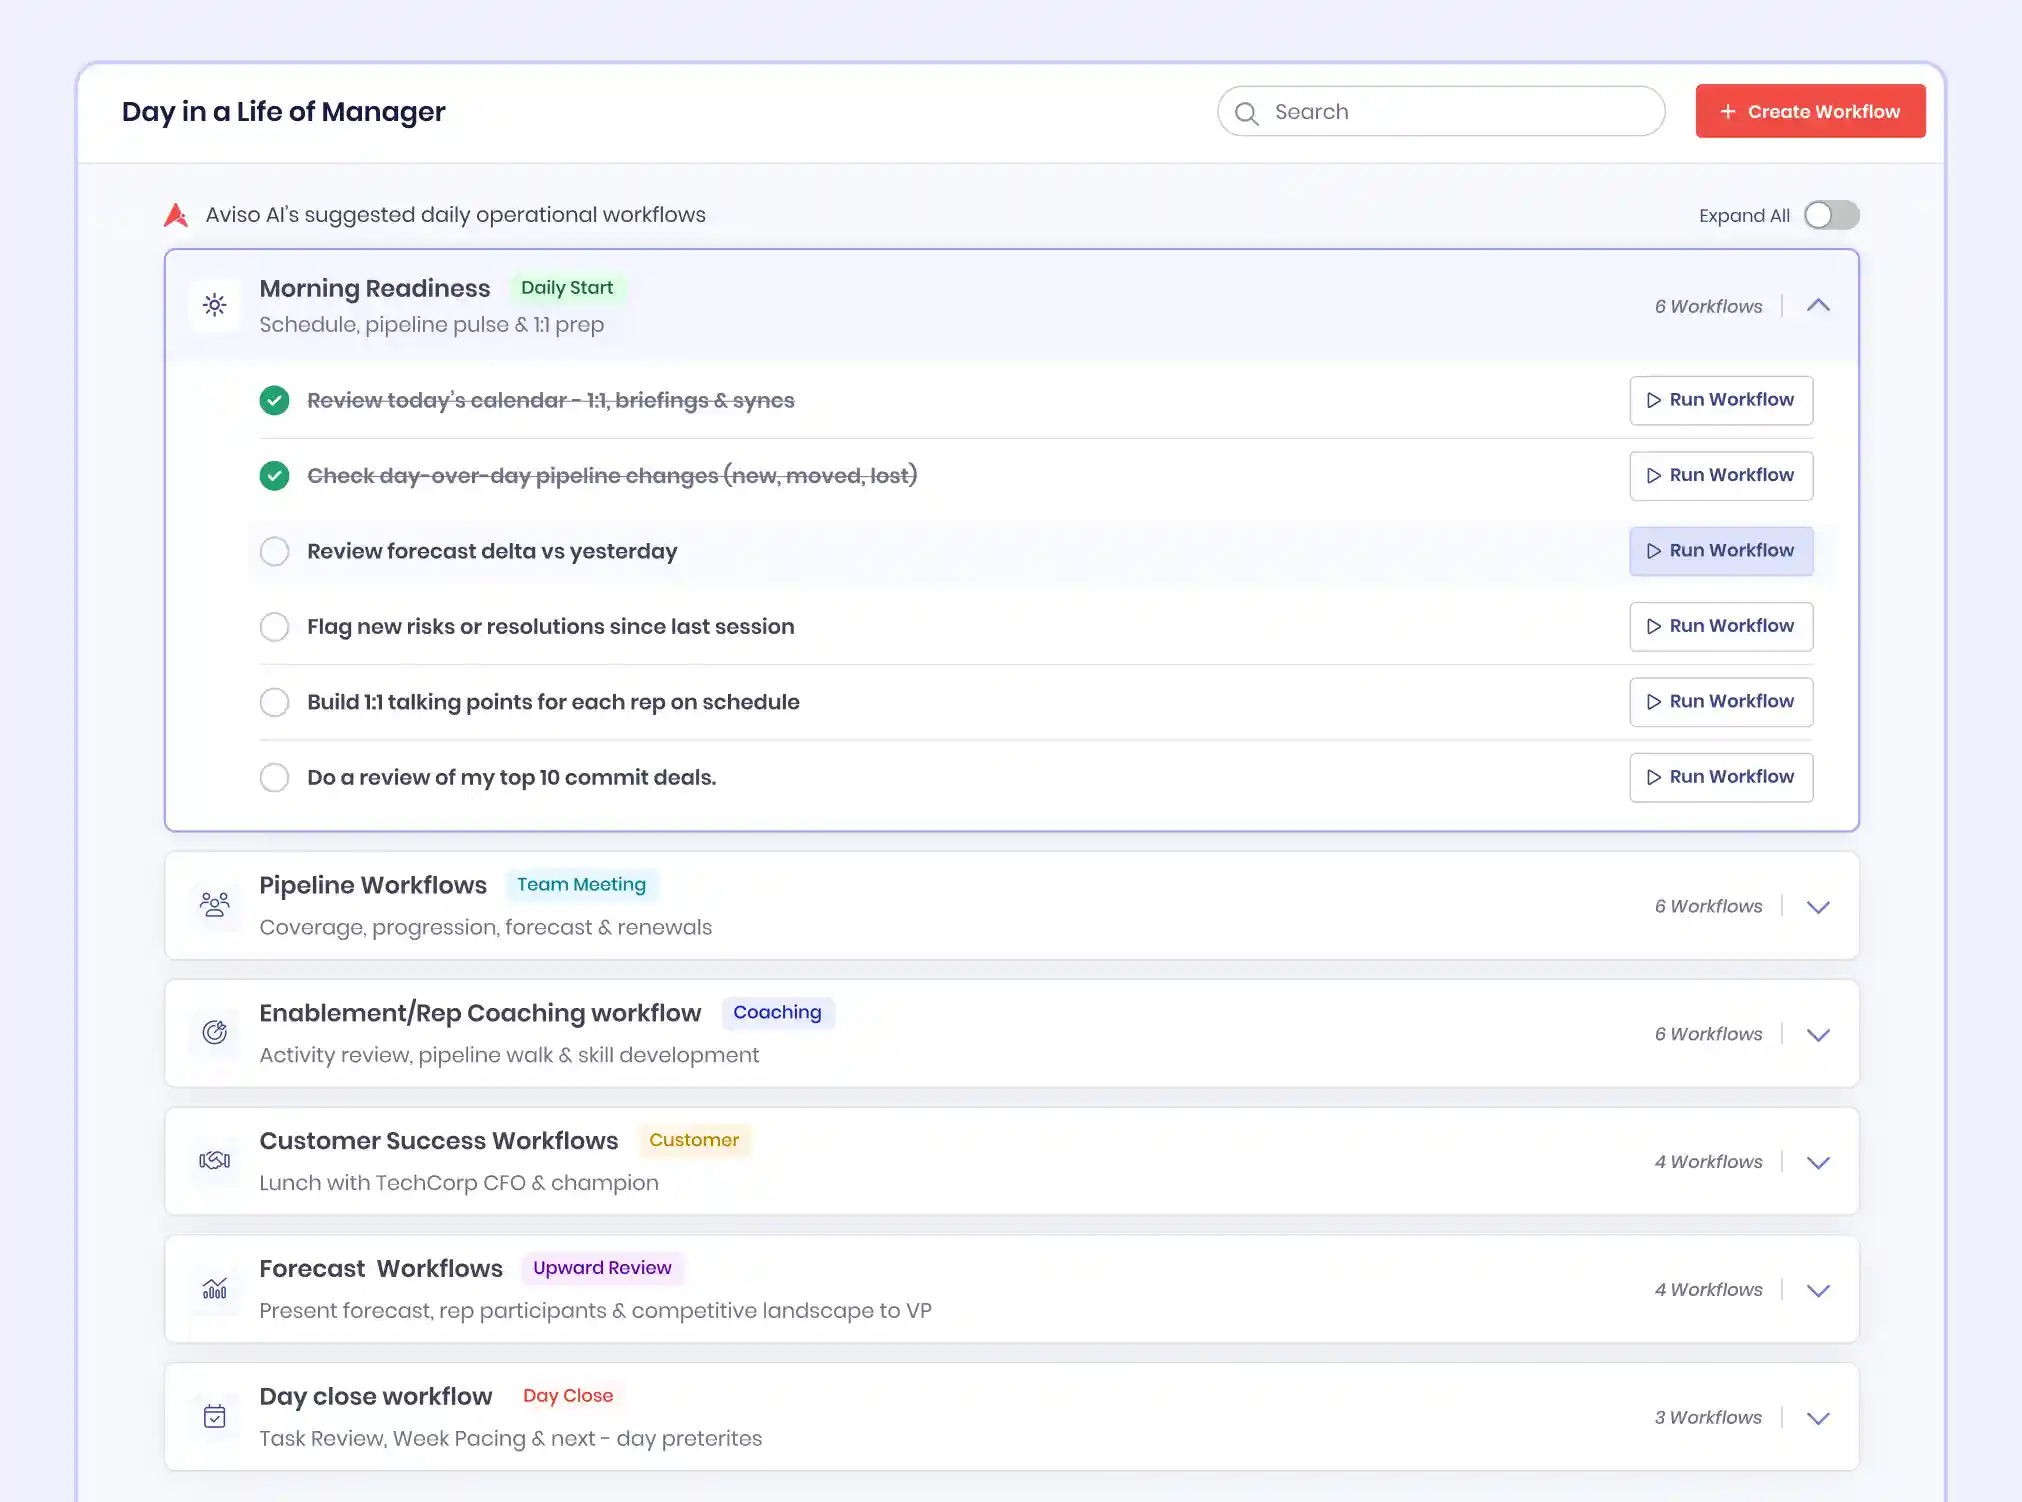
Task: Click the Customer Success handshake icon
Action: (x=215, y=1161)
